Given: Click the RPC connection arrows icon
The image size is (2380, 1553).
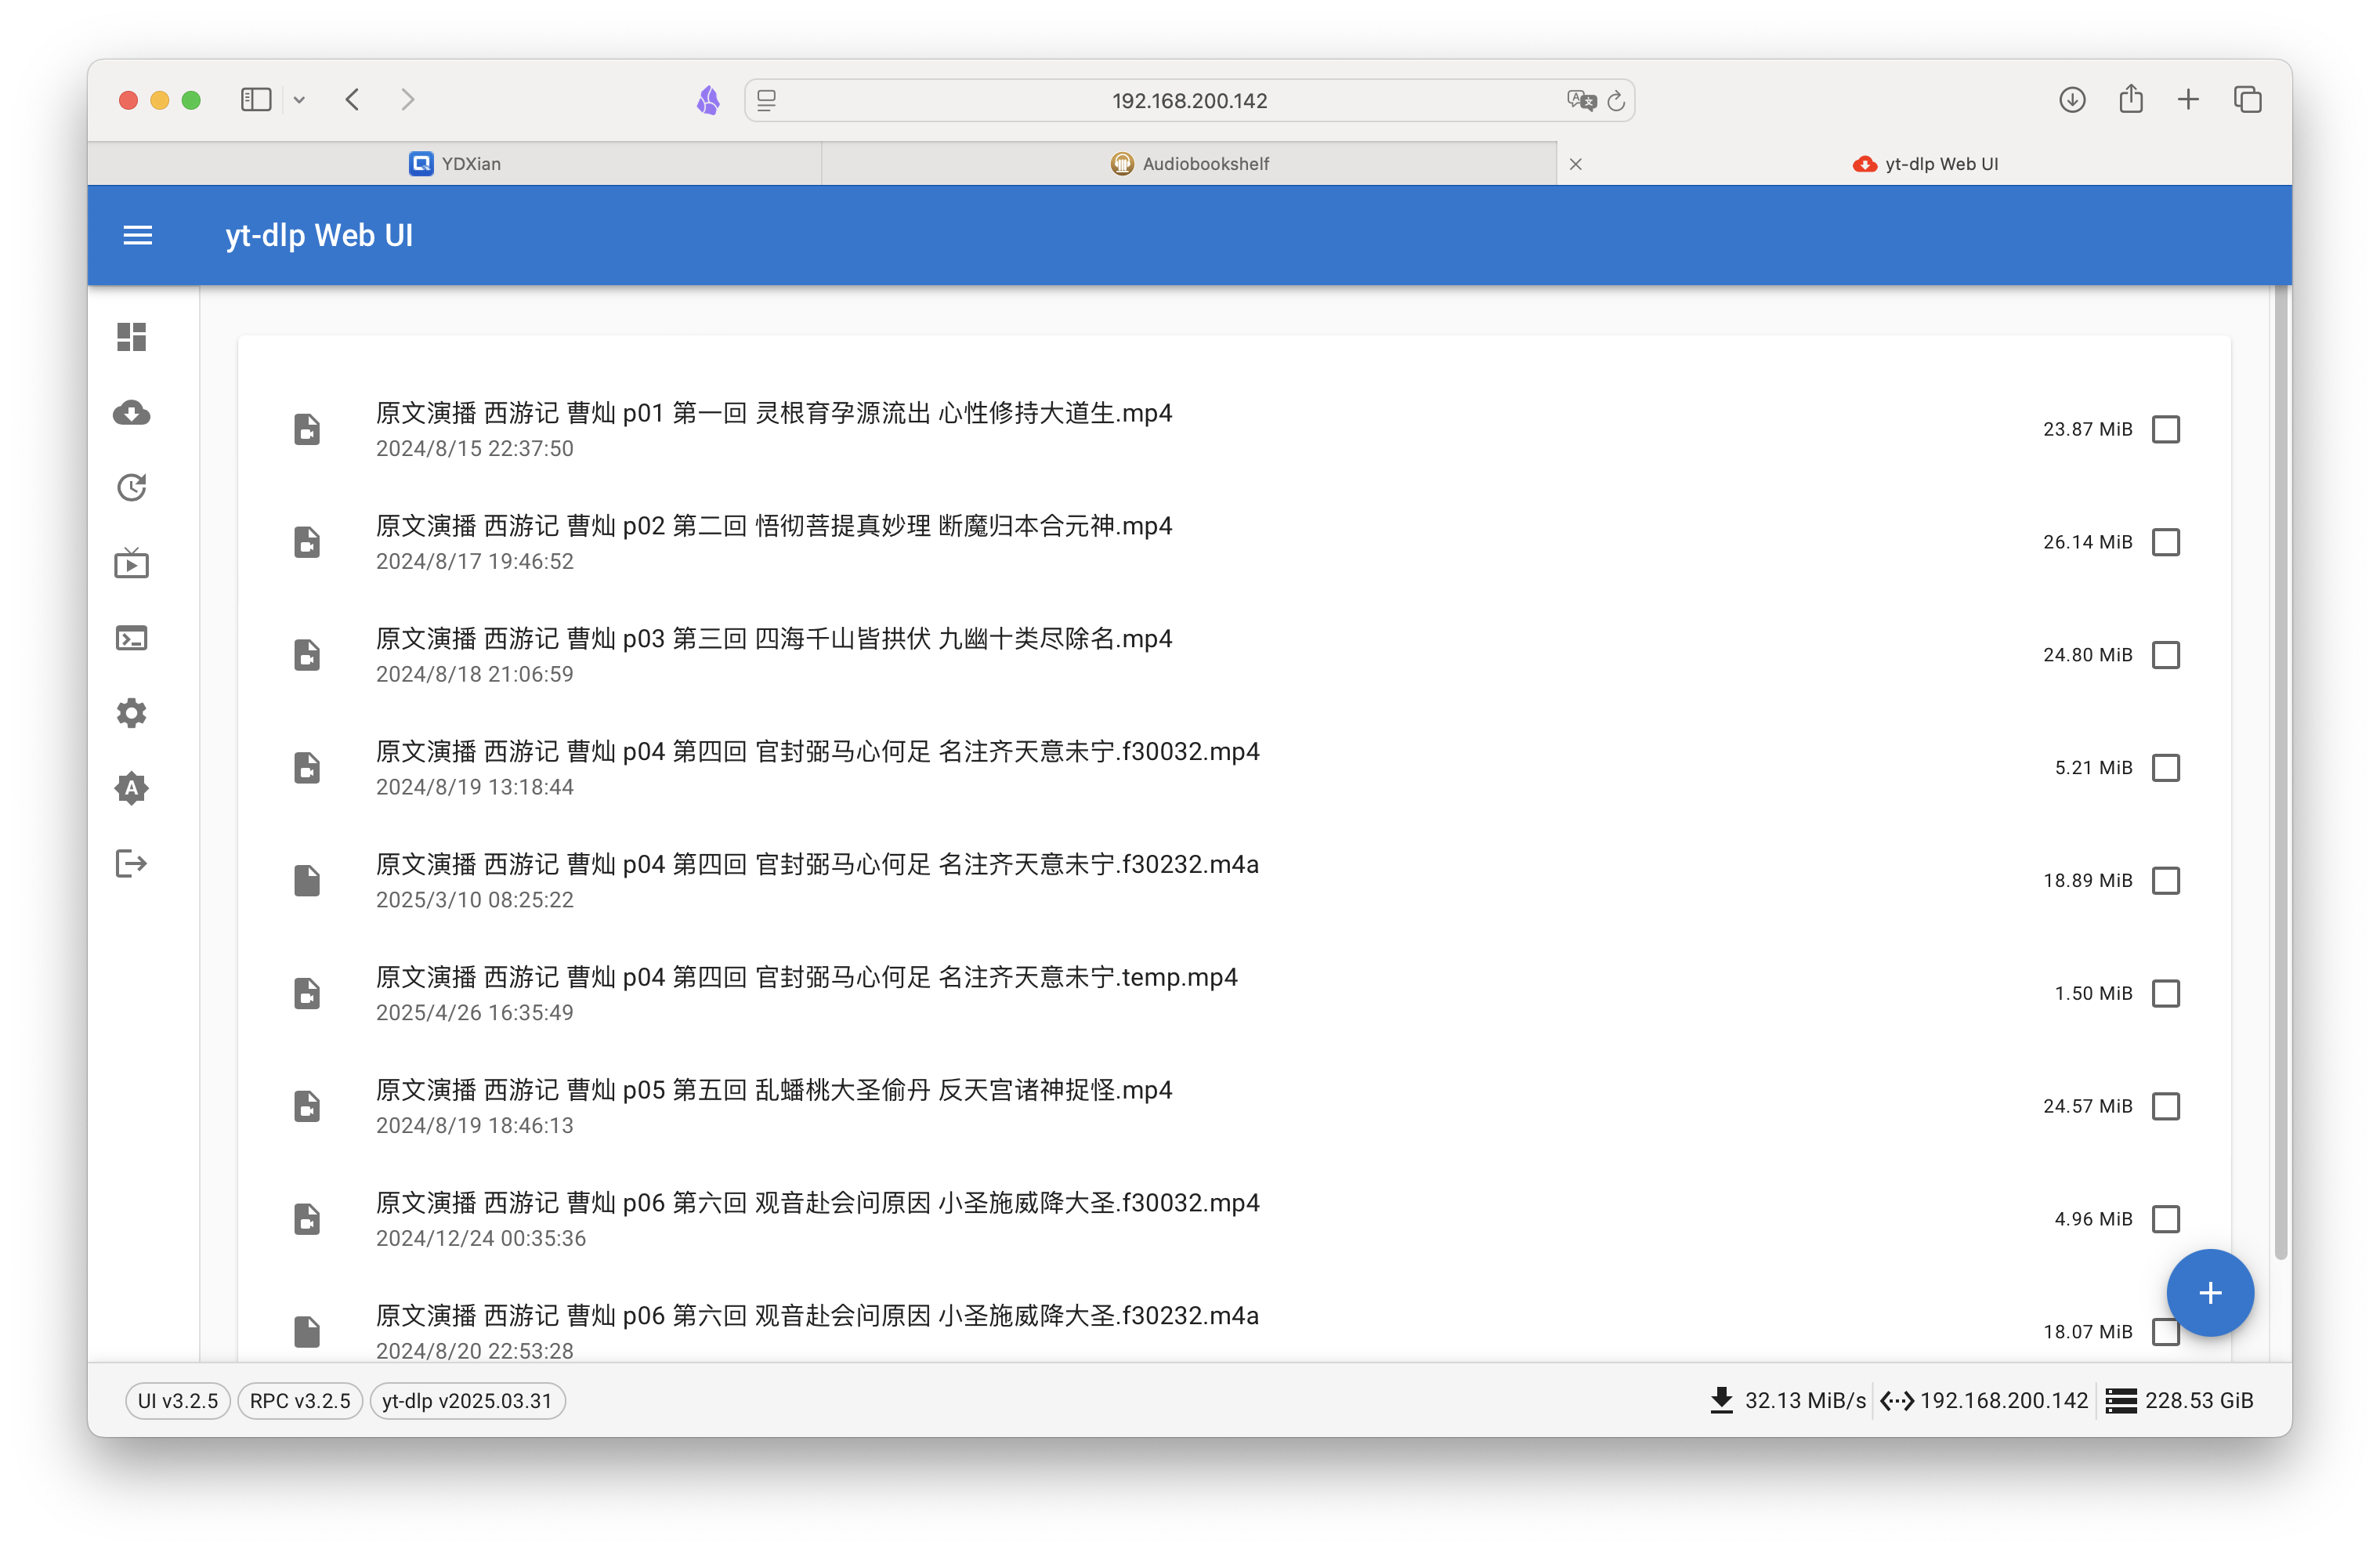Looking at the screenshot, I should coord(1897,1400).
